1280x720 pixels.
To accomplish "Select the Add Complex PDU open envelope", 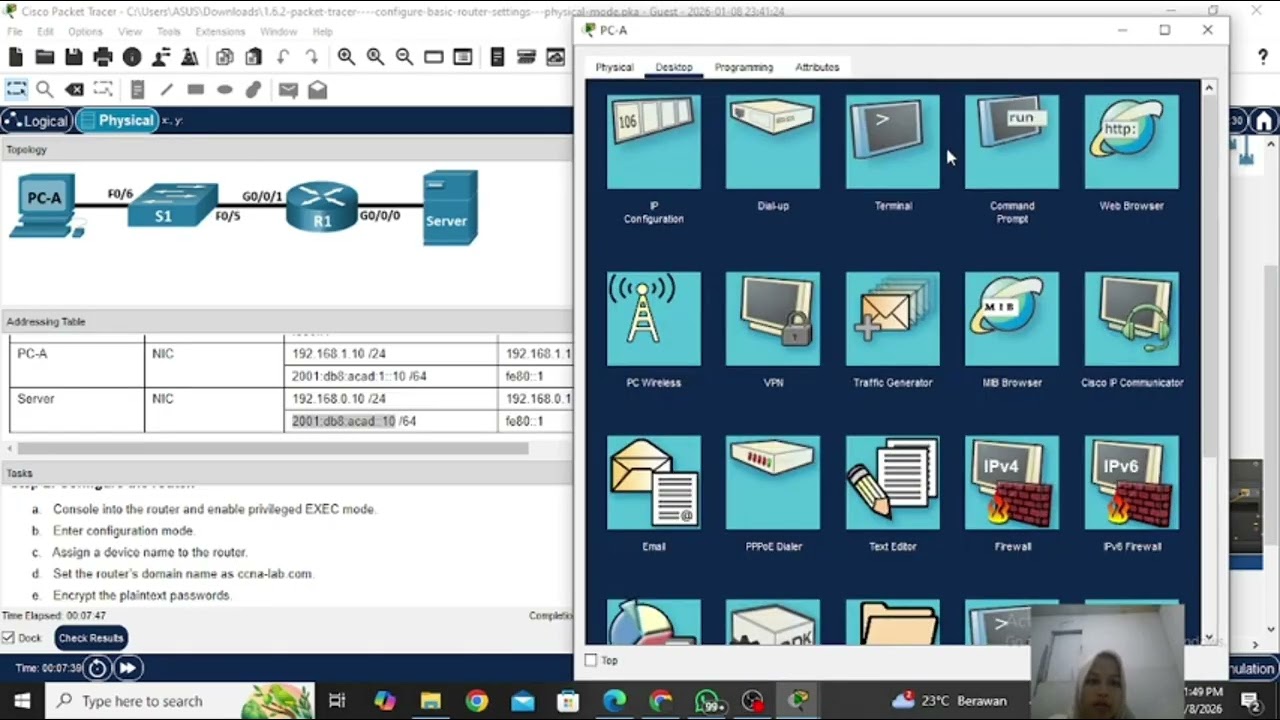I will (x=317, y=90).
